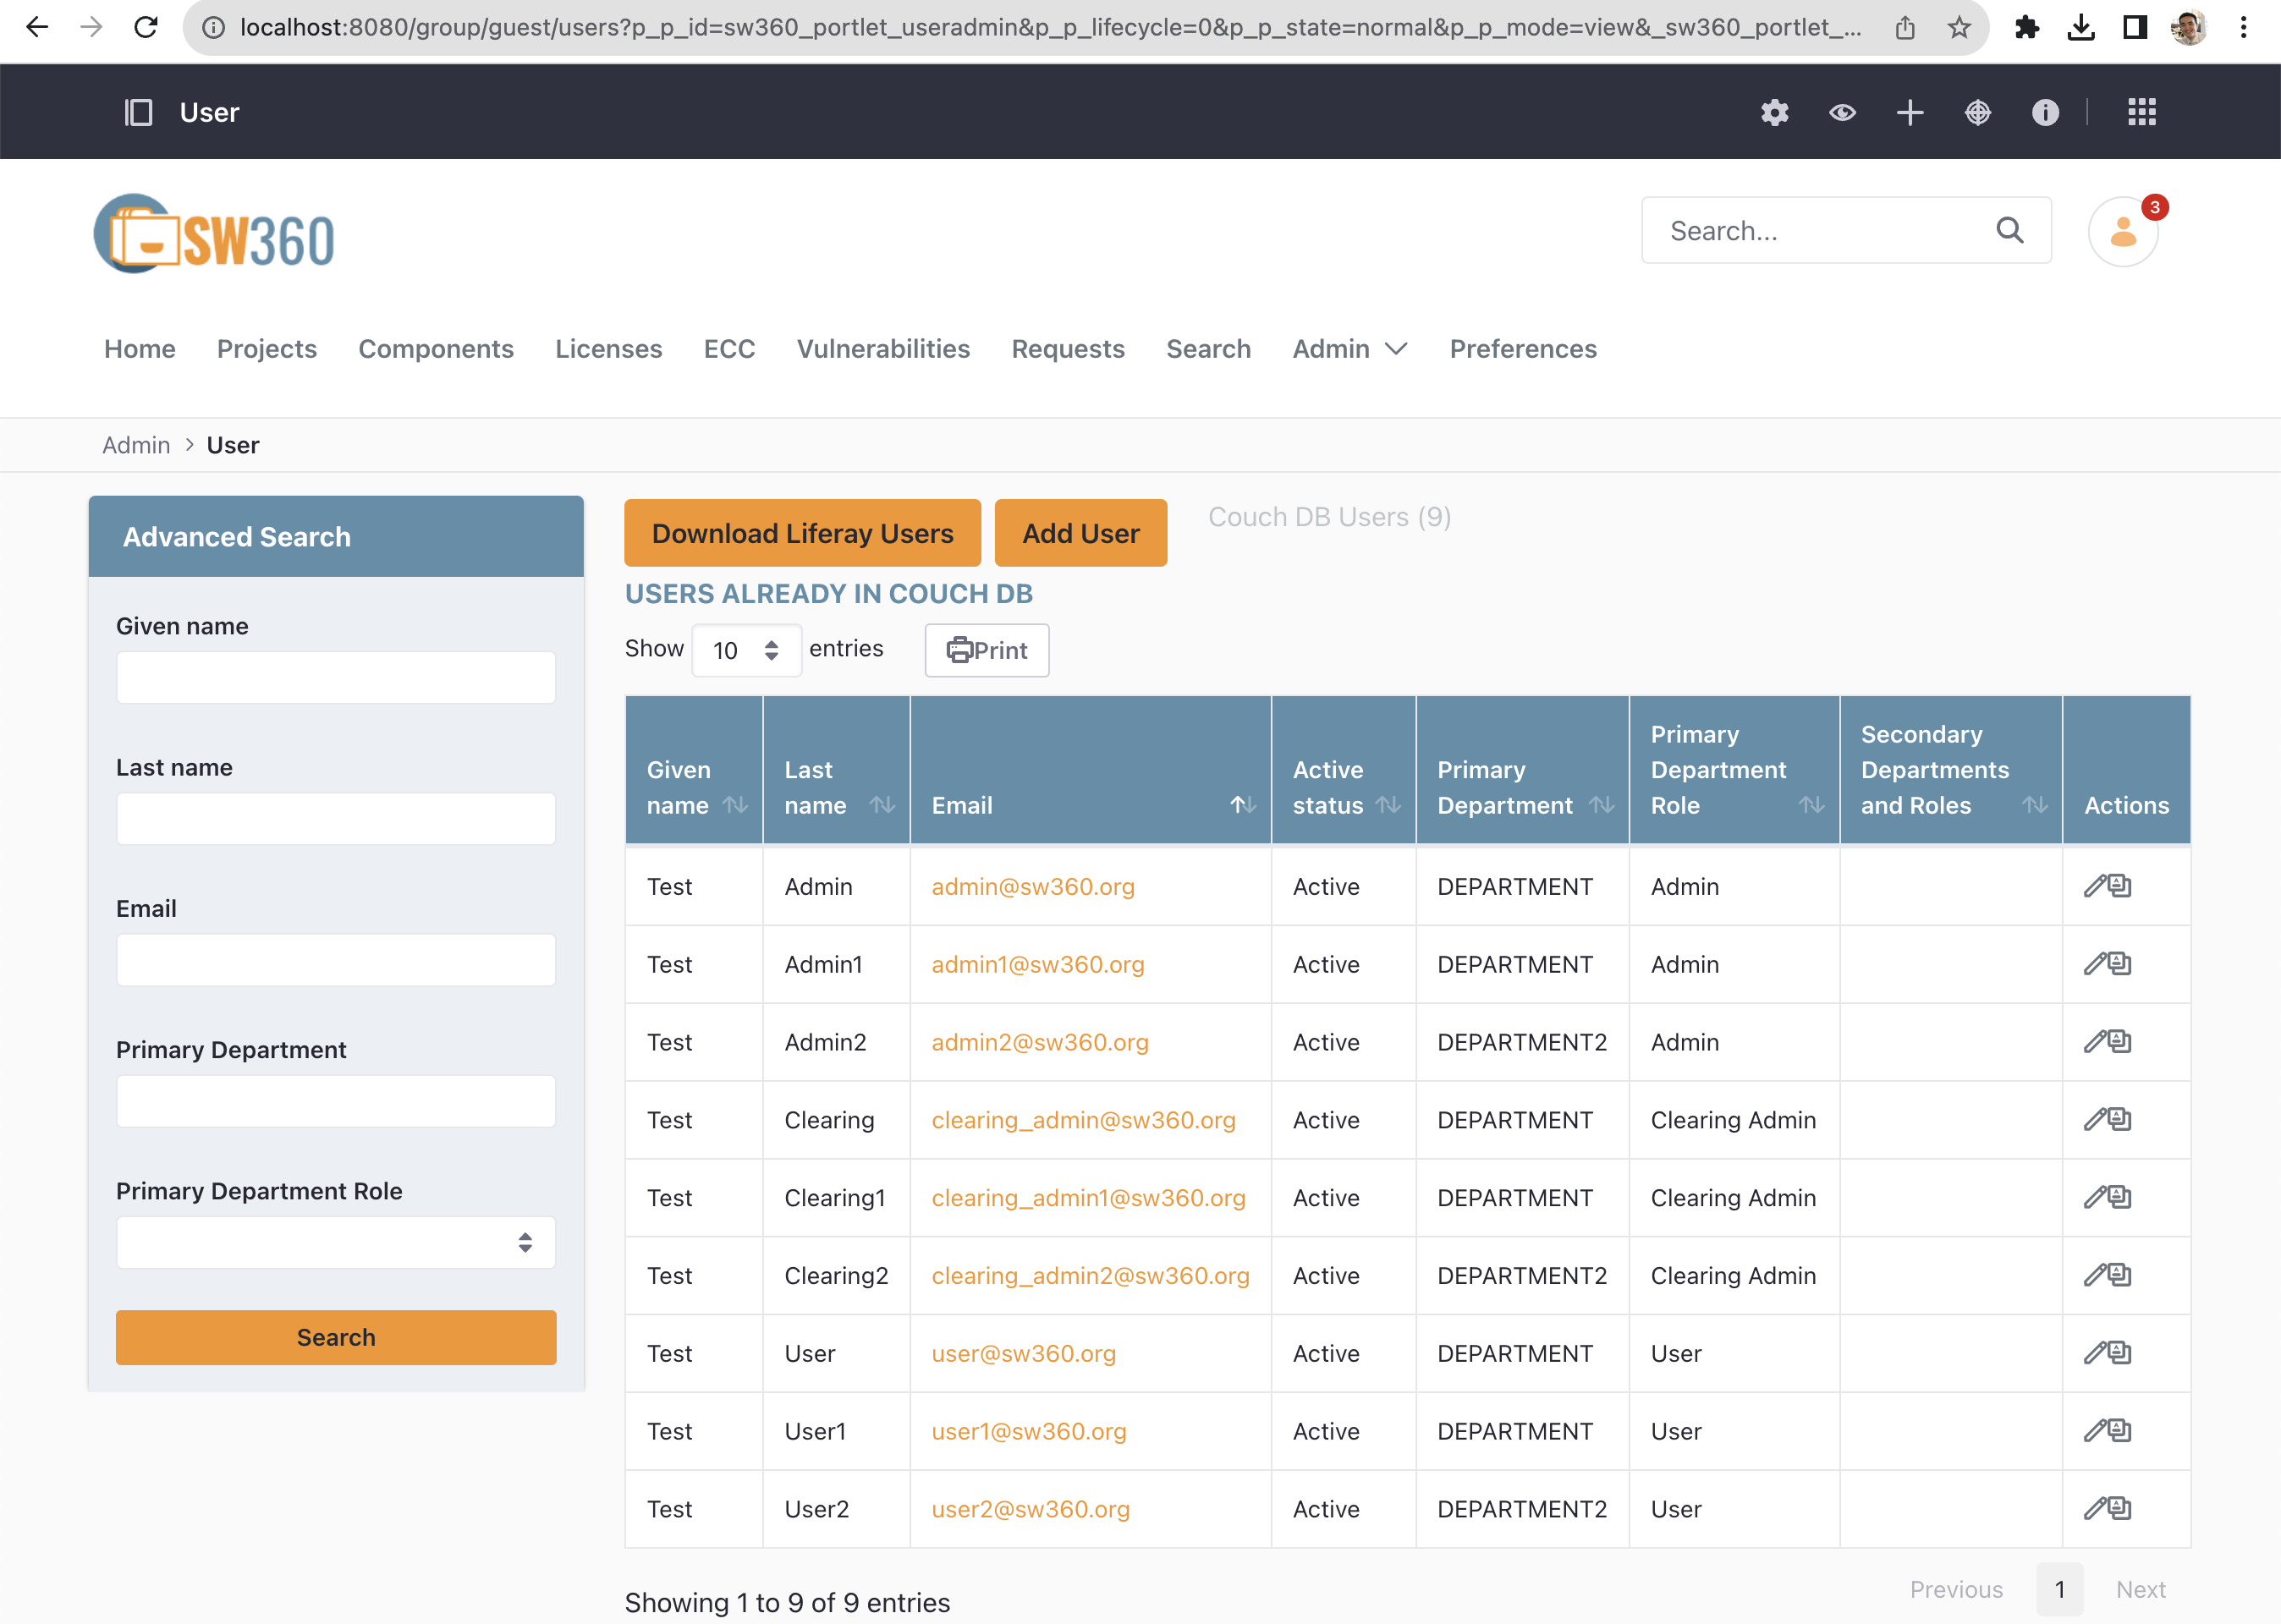Screen dimensions: 2281x1624
Task: Go to the Components menu item
Action: 436,349
